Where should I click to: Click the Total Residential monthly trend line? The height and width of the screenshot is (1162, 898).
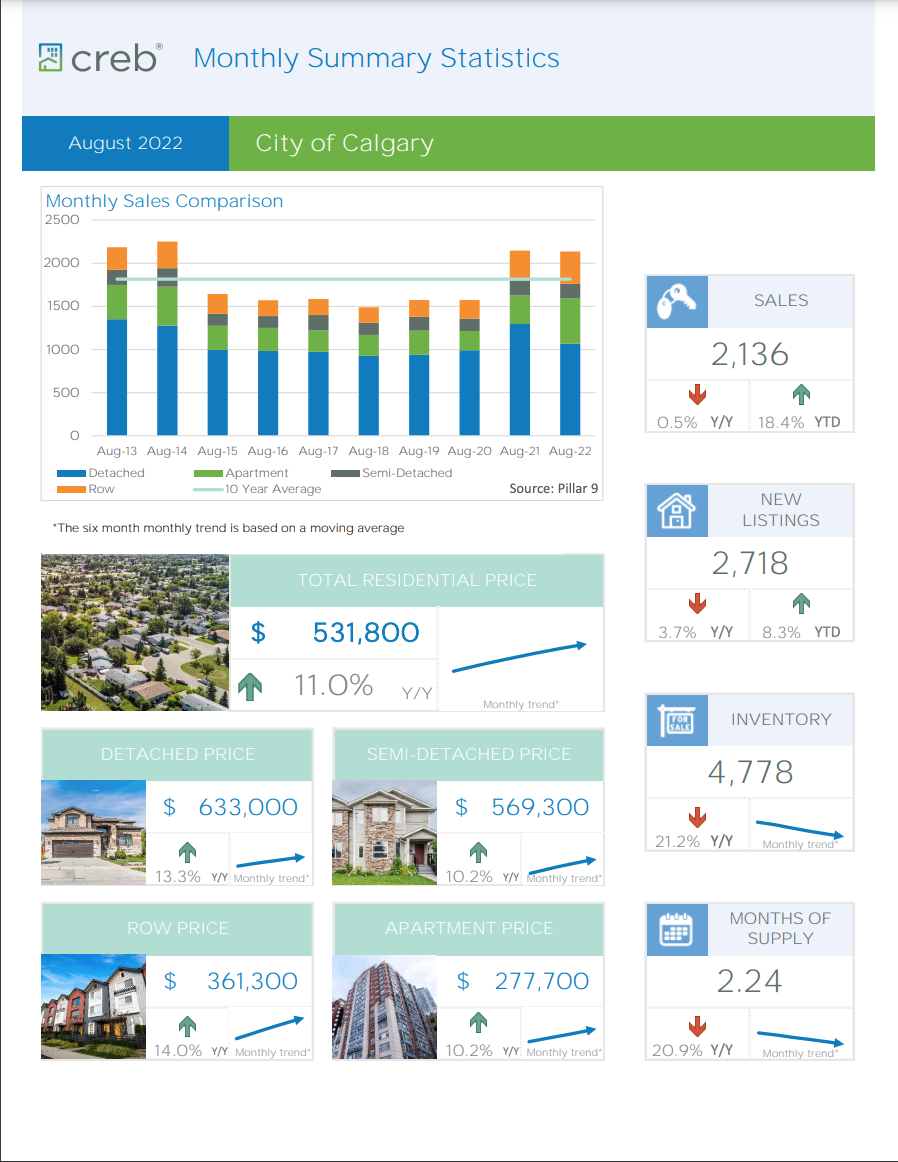519,658
